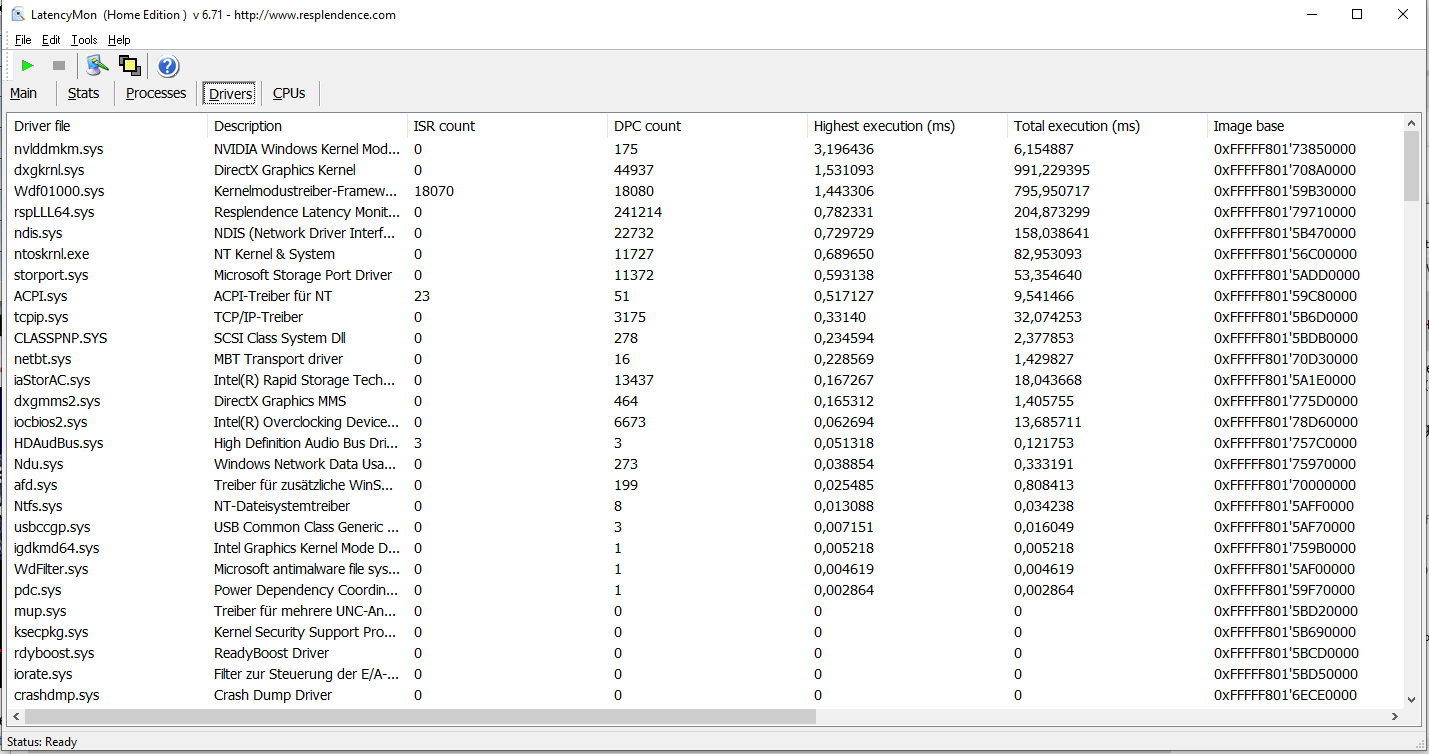Click total execution value 991,229395
The image size is (1429, 754).
click(x=1052, y=170)
